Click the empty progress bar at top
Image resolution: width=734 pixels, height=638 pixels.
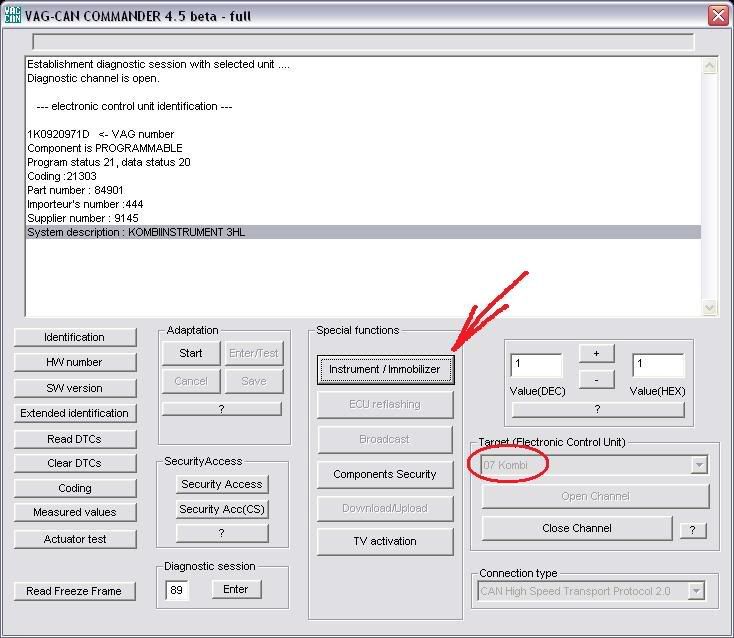(363, 42)
